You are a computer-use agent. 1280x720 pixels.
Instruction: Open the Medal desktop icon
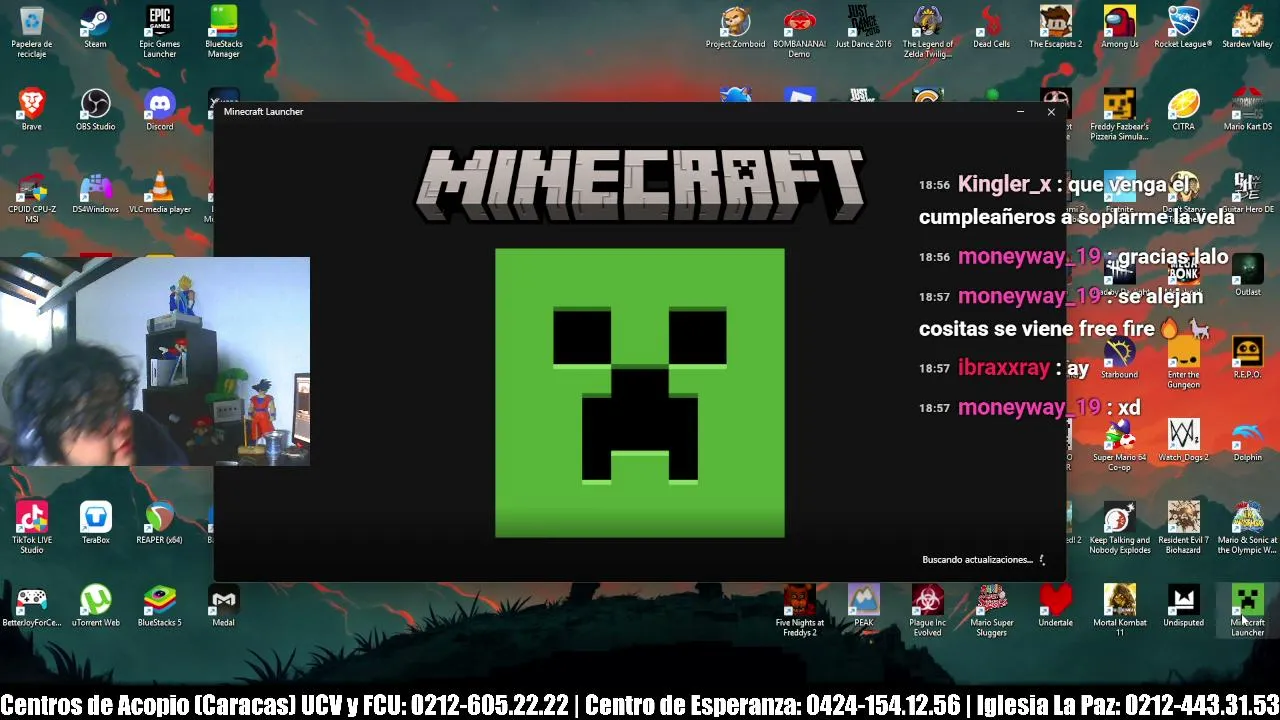coord(223,606)
